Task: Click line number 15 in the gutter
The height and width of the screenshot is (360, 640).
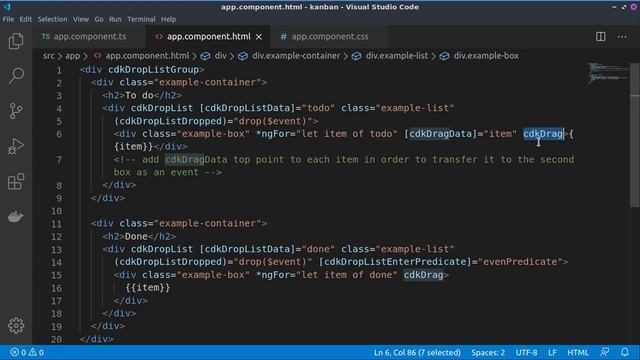Action: pyautogui.click(x=56, y=275)
